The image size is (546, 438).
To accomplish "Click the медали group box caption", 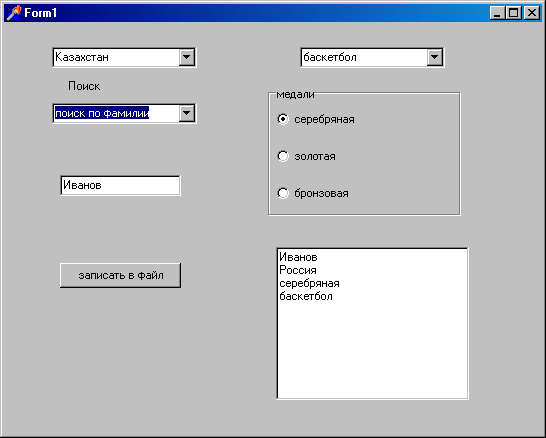I will [x=295, y=94].
